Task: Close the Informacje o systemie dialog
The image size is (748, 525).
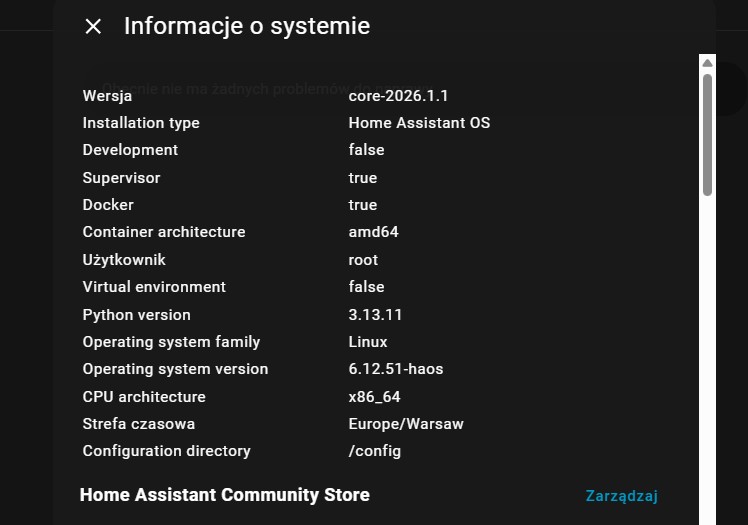Action: 93,27
